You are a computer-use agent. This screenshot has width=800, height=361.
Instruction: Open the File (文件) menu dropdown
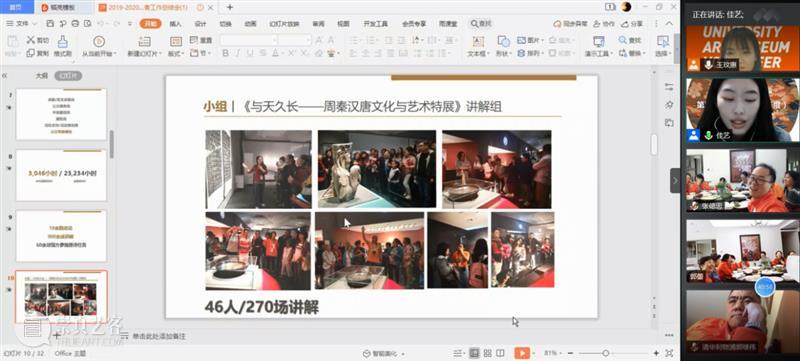click(22, 23)
